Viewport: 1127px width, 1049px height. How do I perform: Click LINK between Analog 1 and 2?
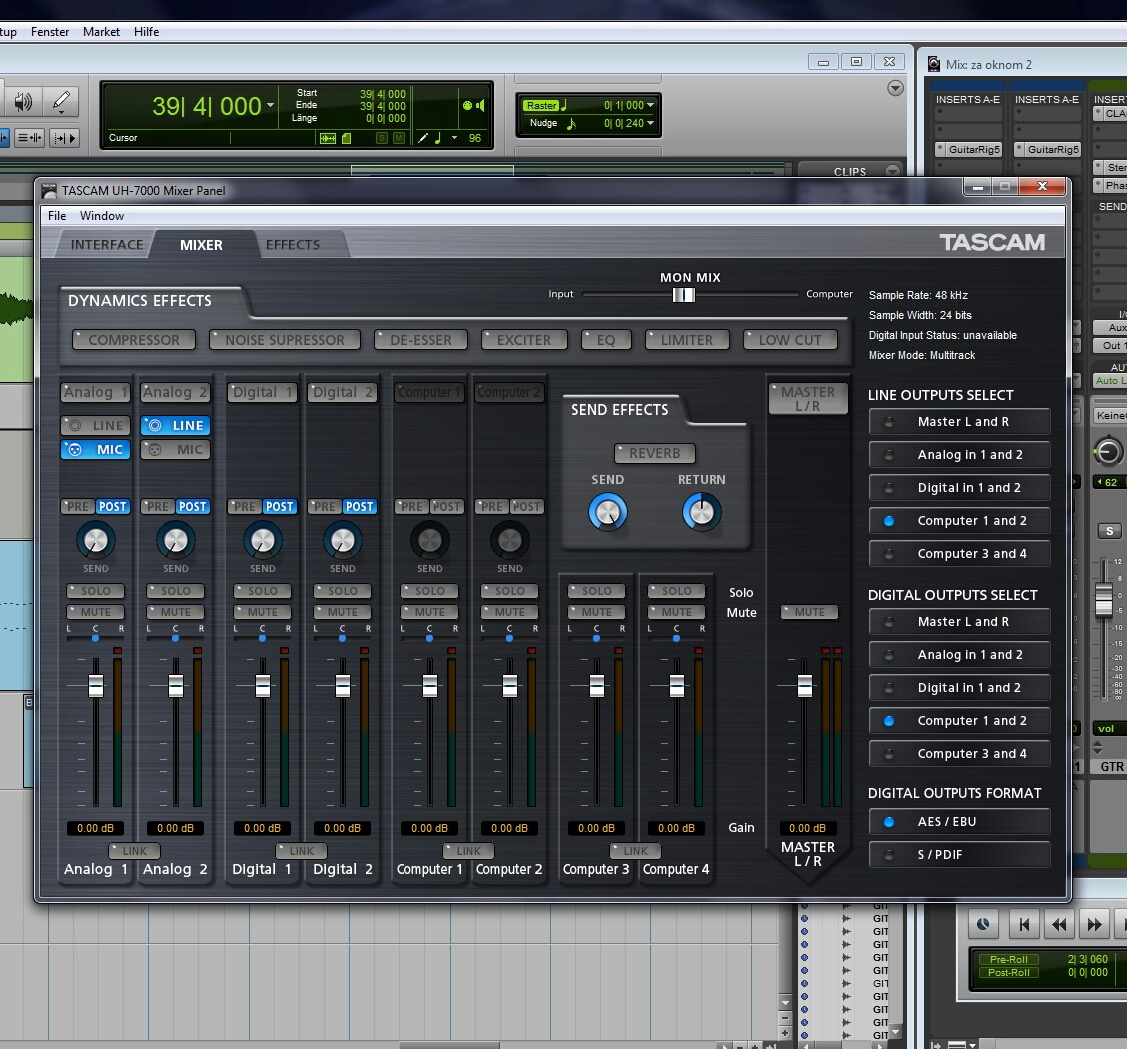[x=134, y=851]
